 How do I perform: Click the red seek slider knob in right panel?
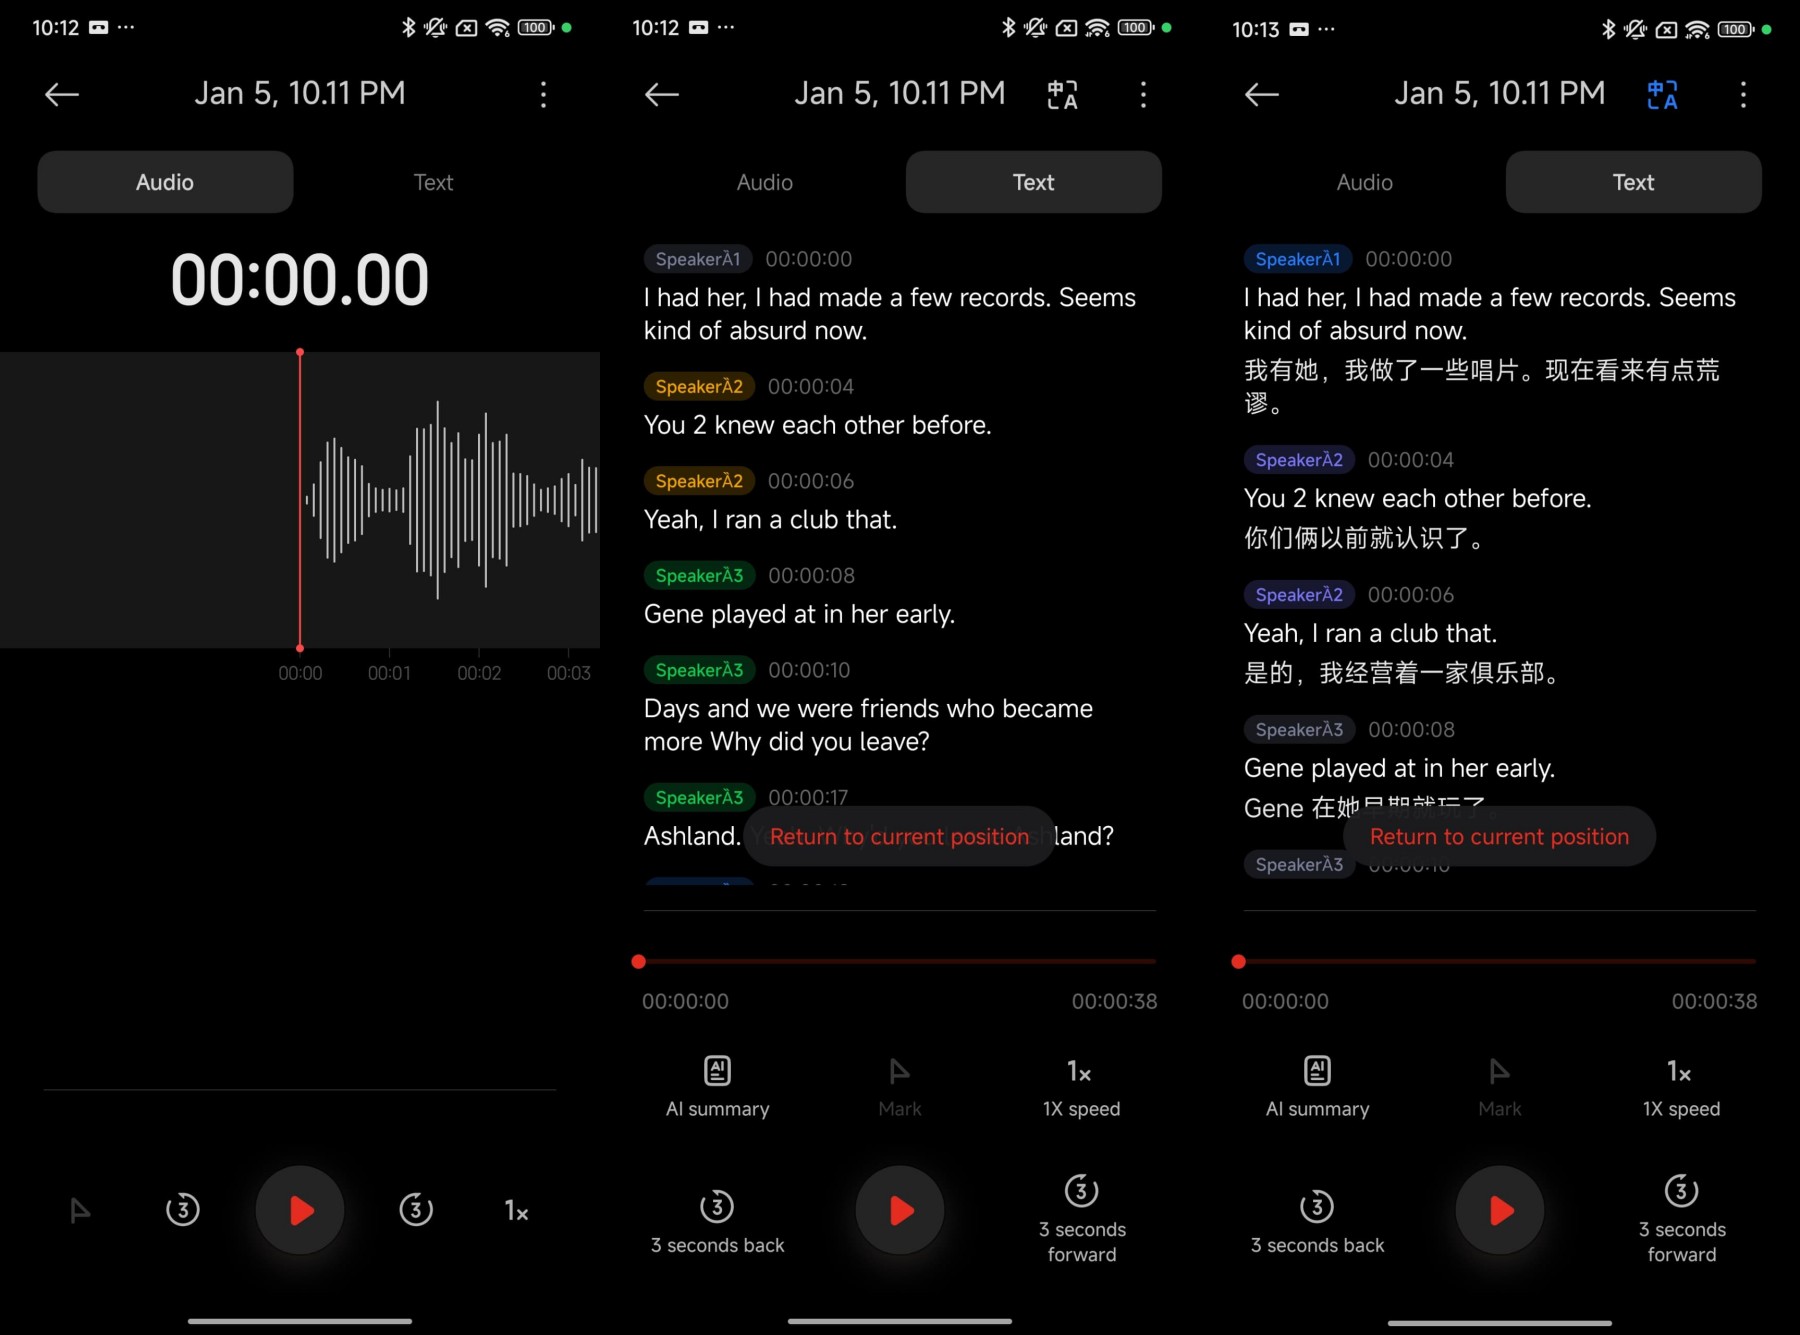tap(1239, 961)
